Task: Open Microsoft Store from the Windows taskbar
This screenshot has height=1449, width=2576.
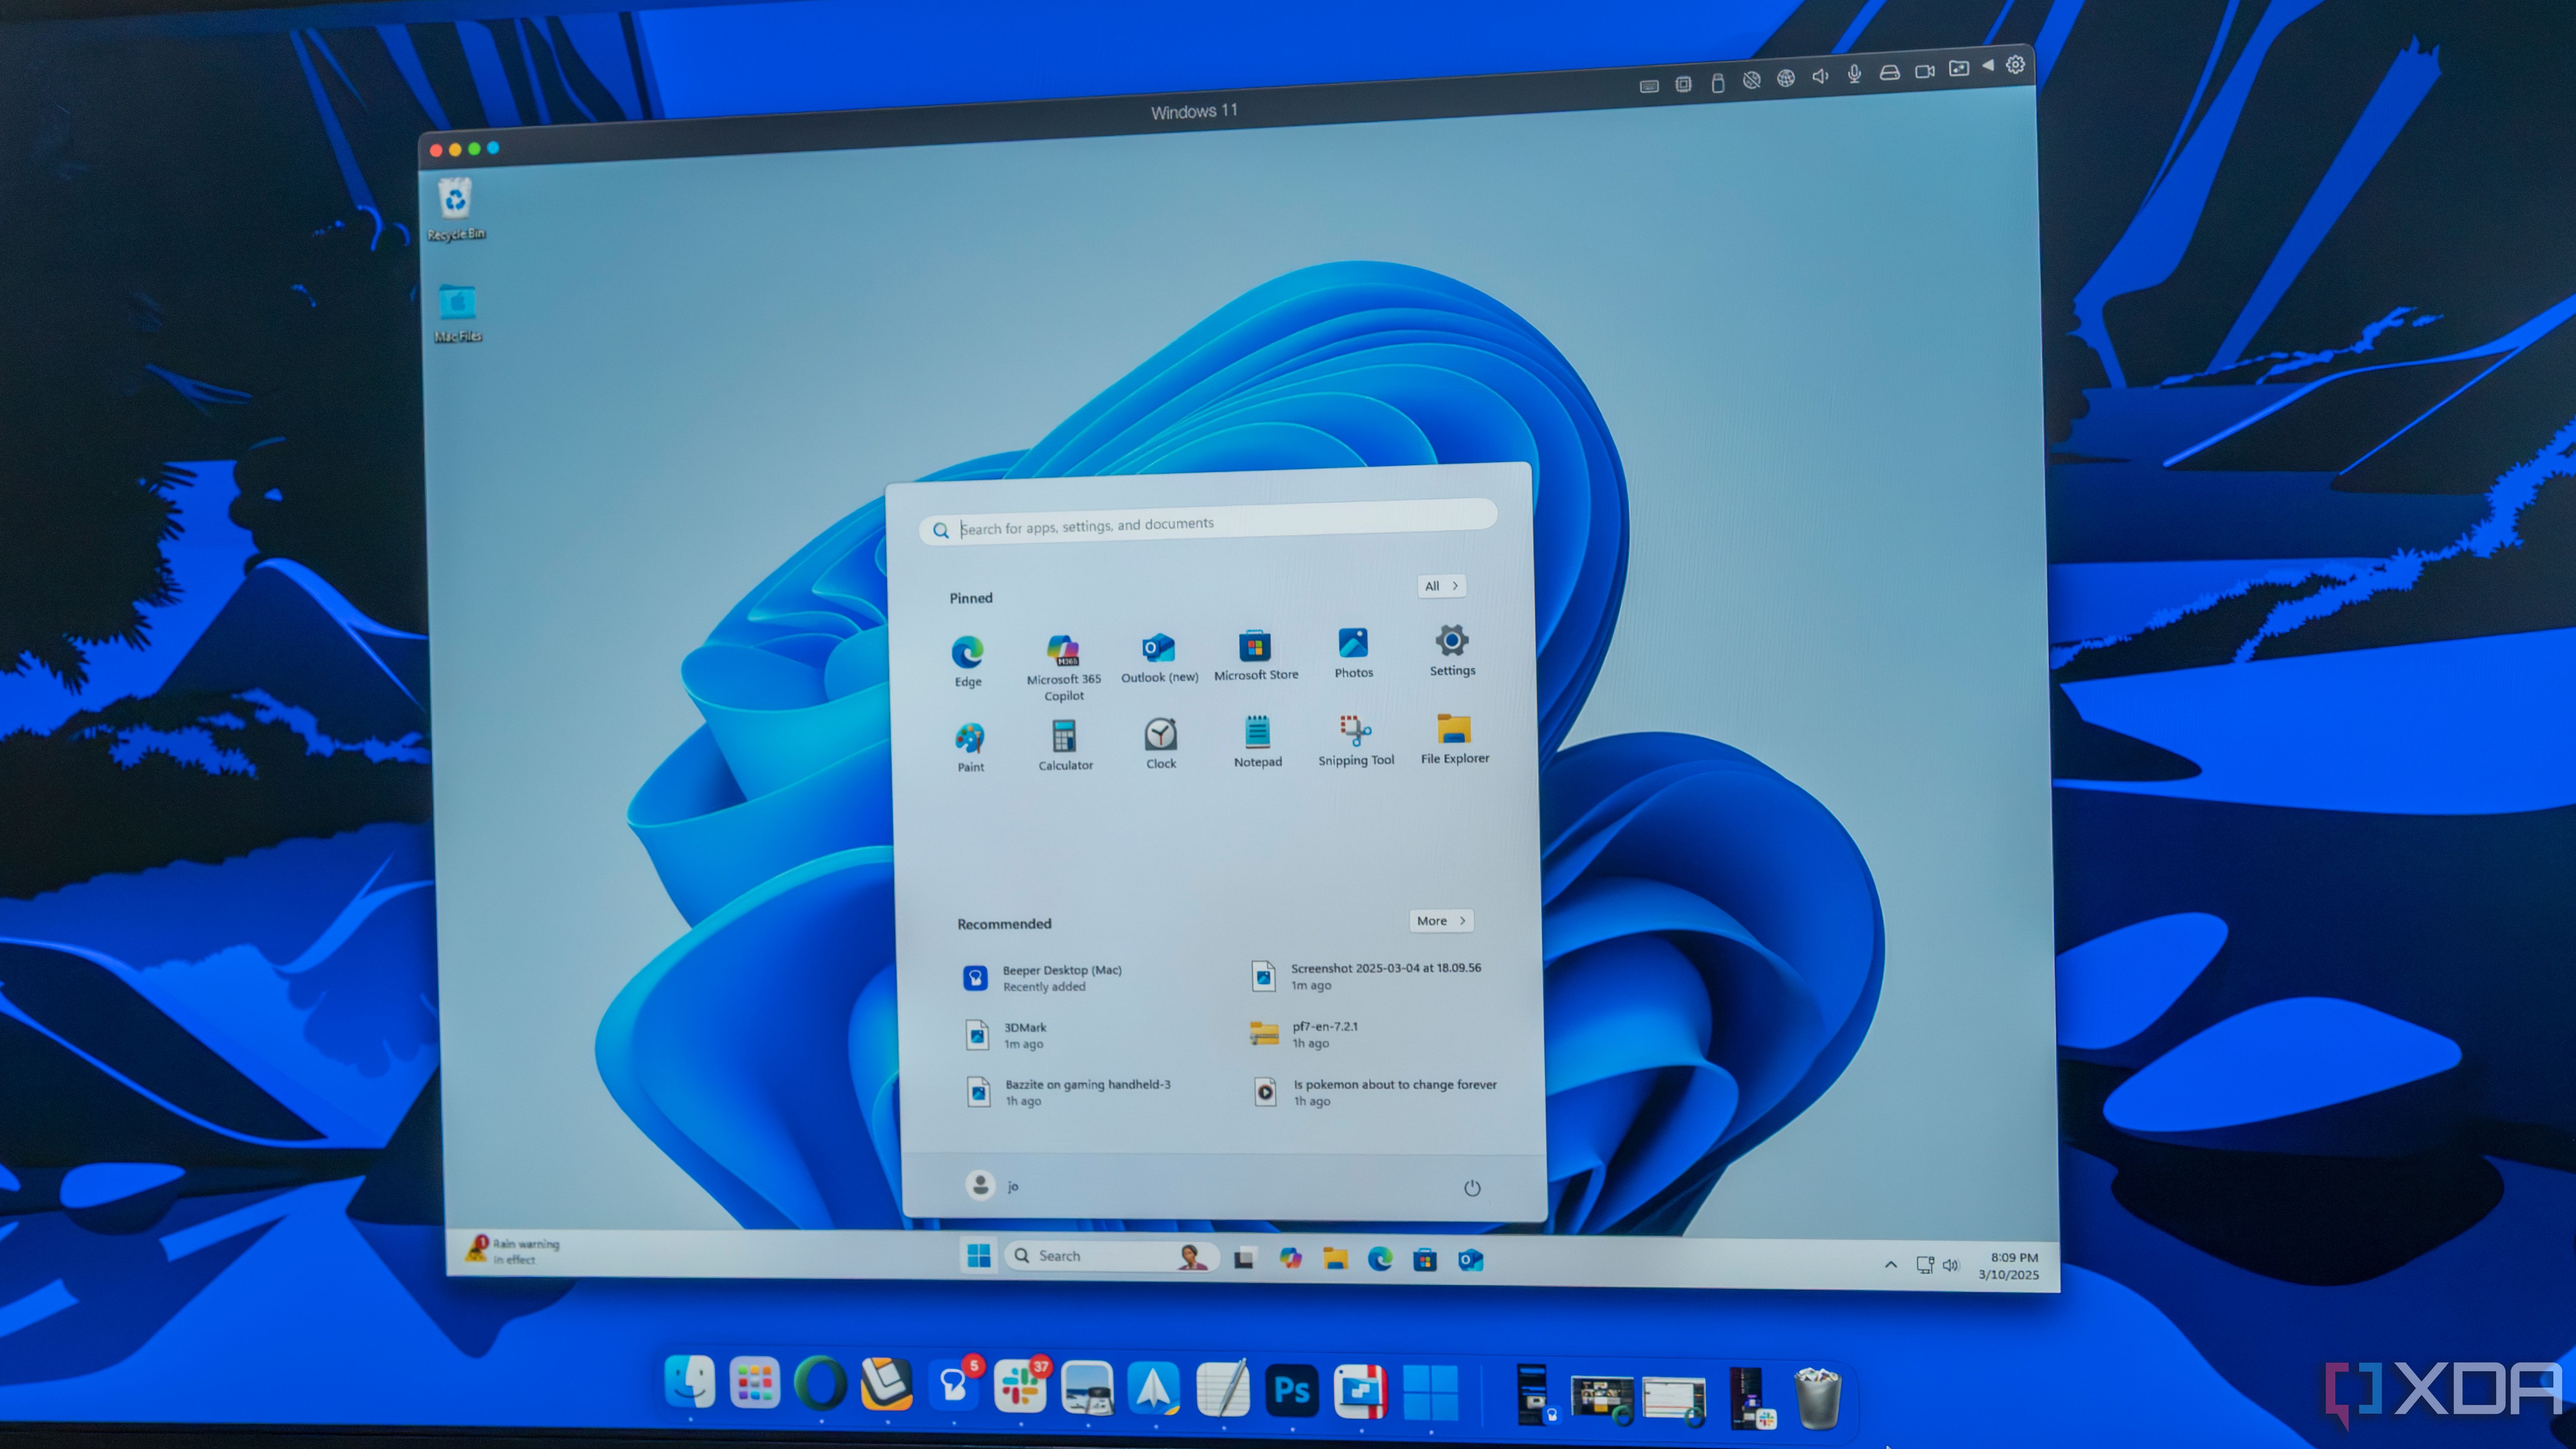Action: [1424, 1260]
